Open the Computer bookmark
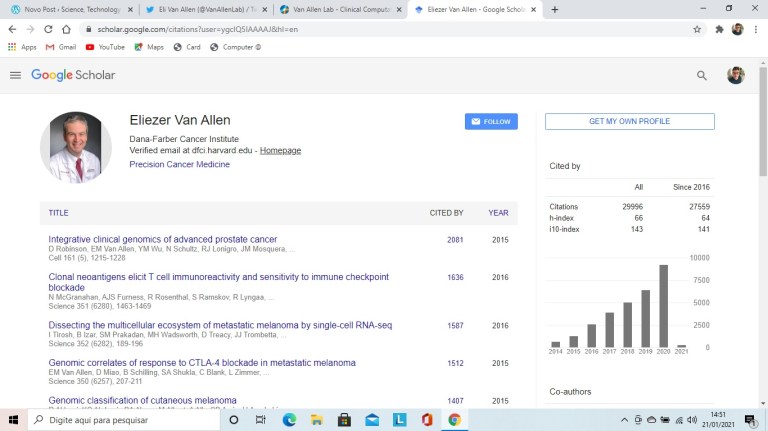 [236, 47]
